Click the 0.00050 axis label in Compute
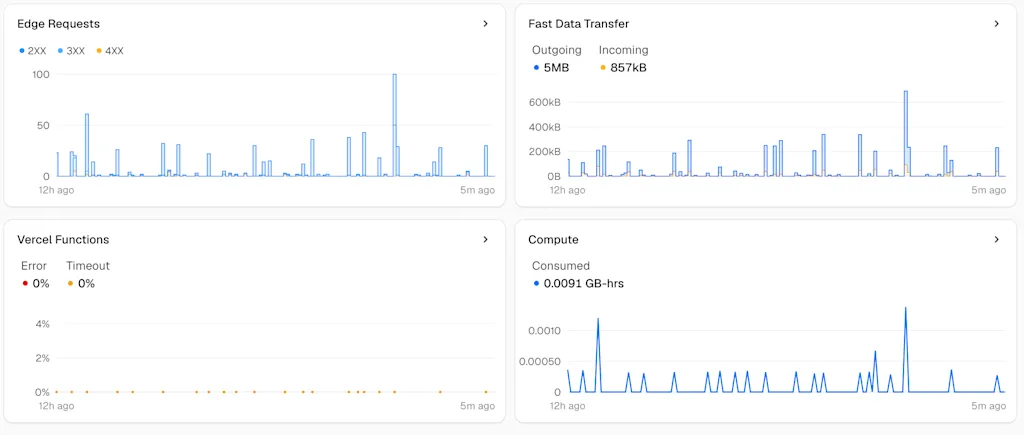The height and width of the screenshot is (435, 1024). click(x=539, y=361)
